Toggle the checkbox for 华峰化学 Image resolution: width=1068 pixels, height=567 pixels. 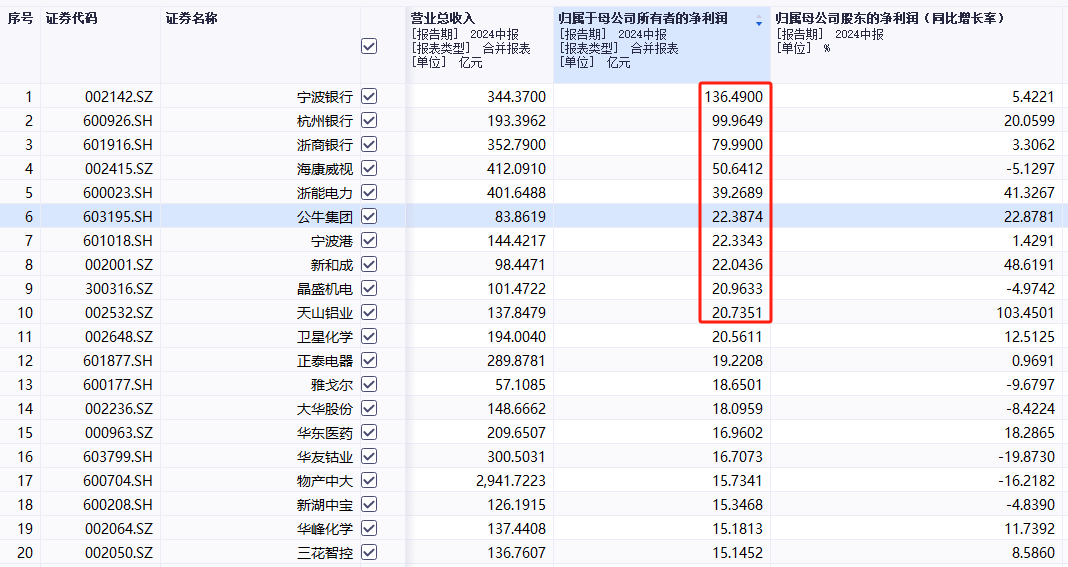tap(368, 528)
